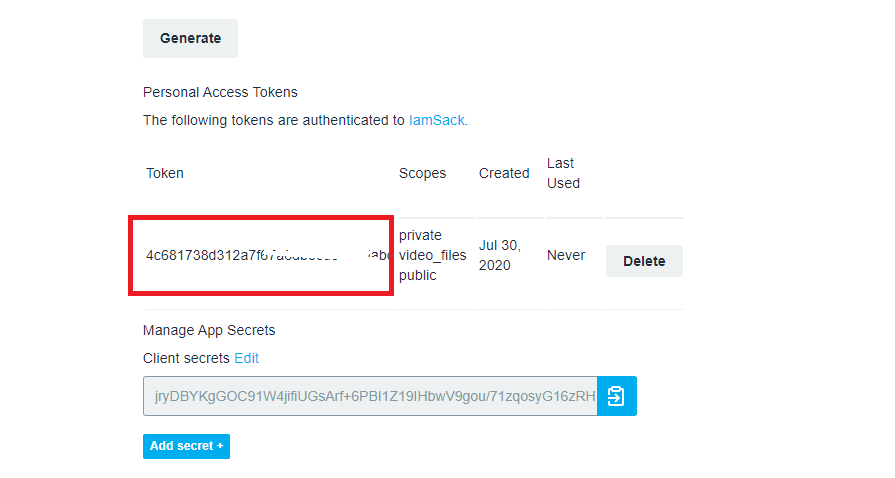The width and height of the screenshot is (895, 478).
Task: Click the Manage App Secrets heading
Action: point(209,330)
